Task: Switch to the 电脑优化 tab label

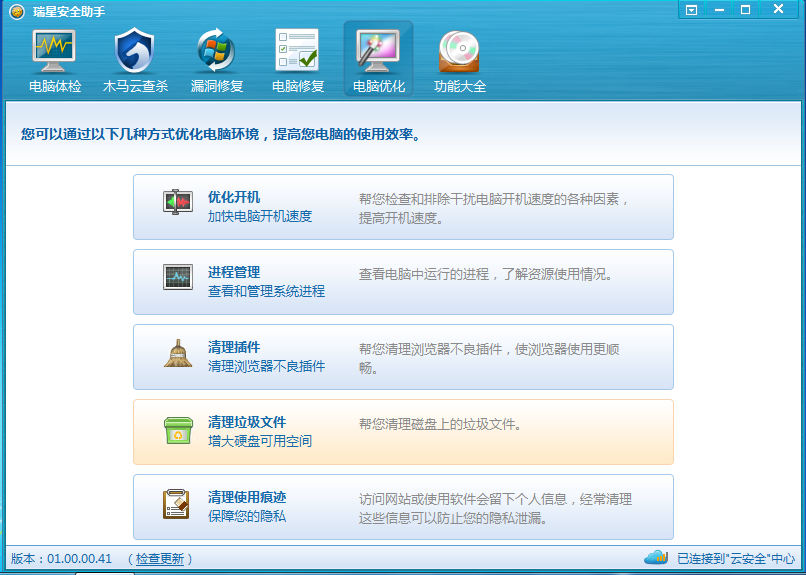Action: 379,86
